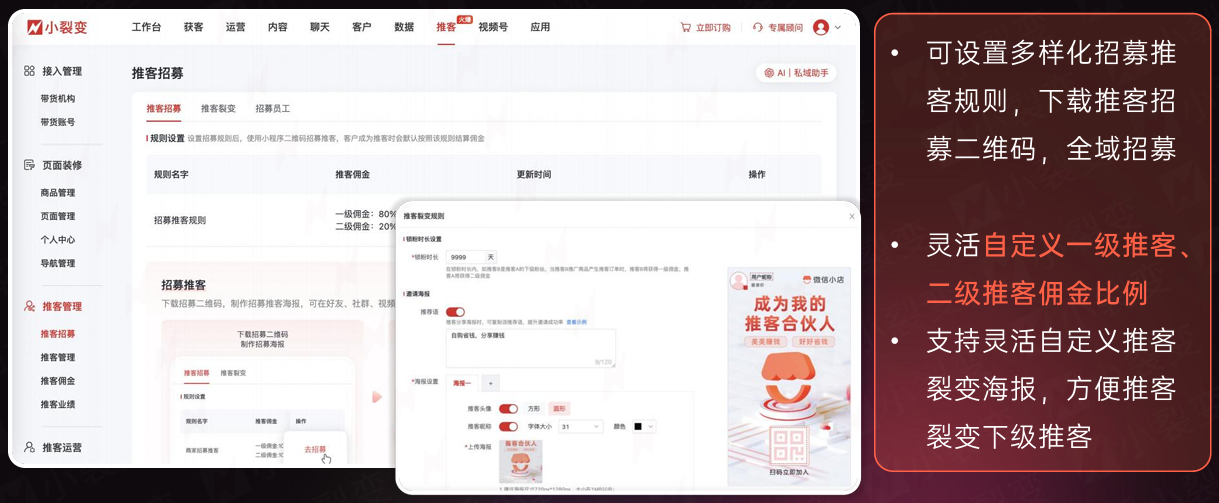
Task: Switch to the 推客裂变 tab
Action: pos(218,108)
